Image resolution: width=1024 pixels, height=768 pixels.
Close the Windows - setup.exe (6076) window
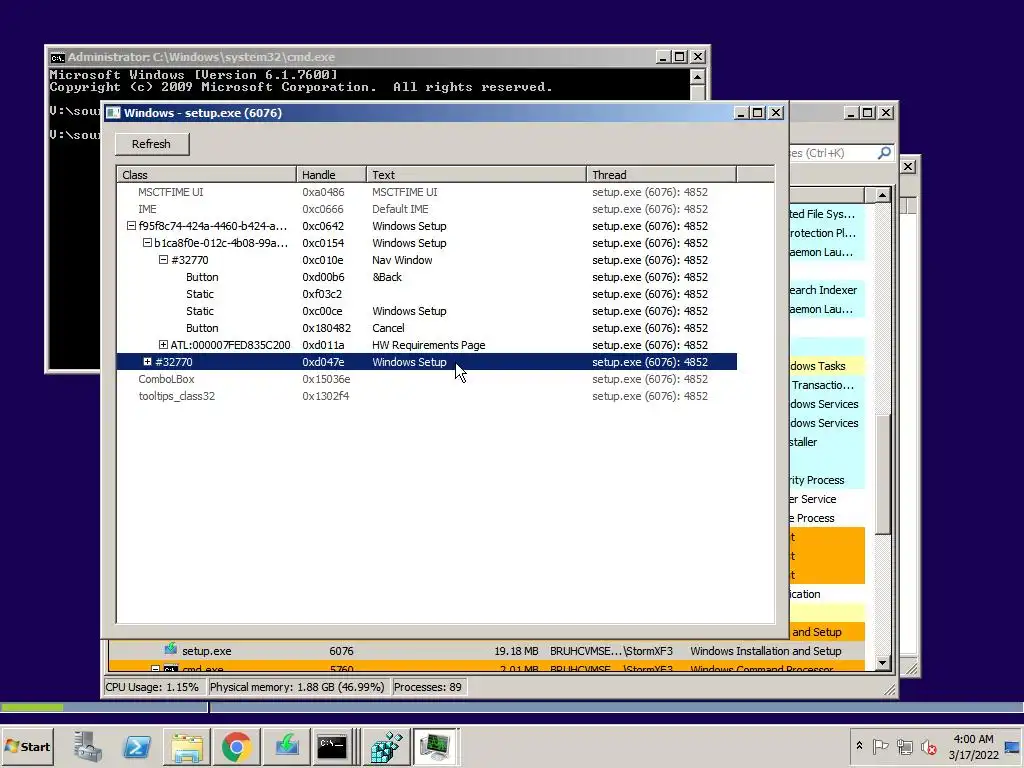pyautogui.click(x=776, y=113)
